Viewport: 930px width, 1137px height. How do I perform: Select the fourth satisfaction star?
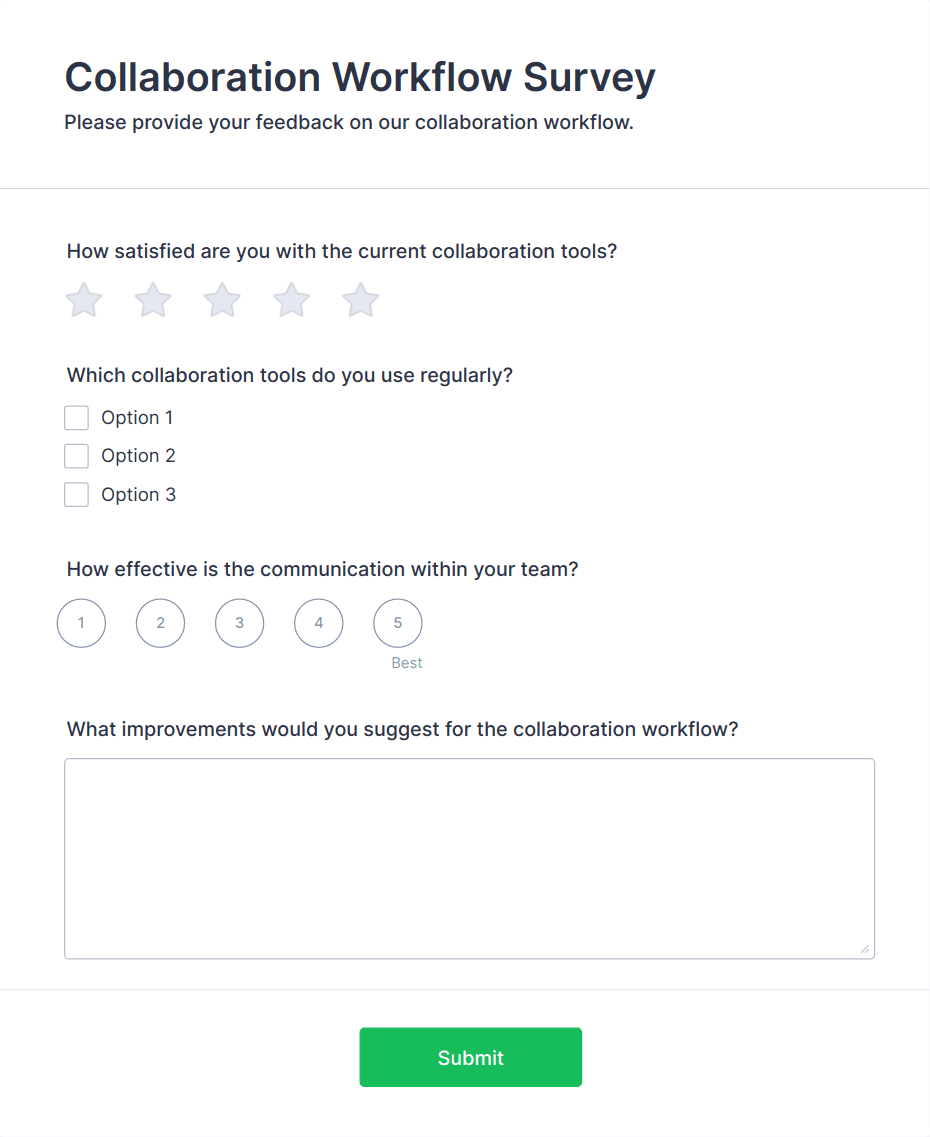tap(290, 300)
